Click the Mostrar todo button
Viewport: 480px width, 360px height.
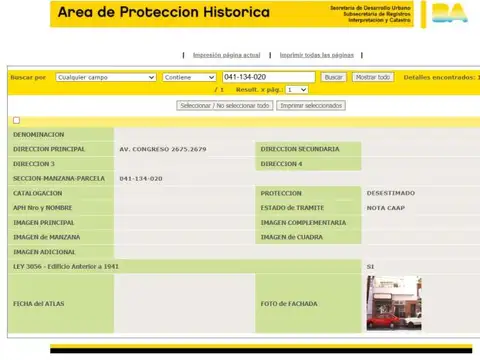click(373, 77)
